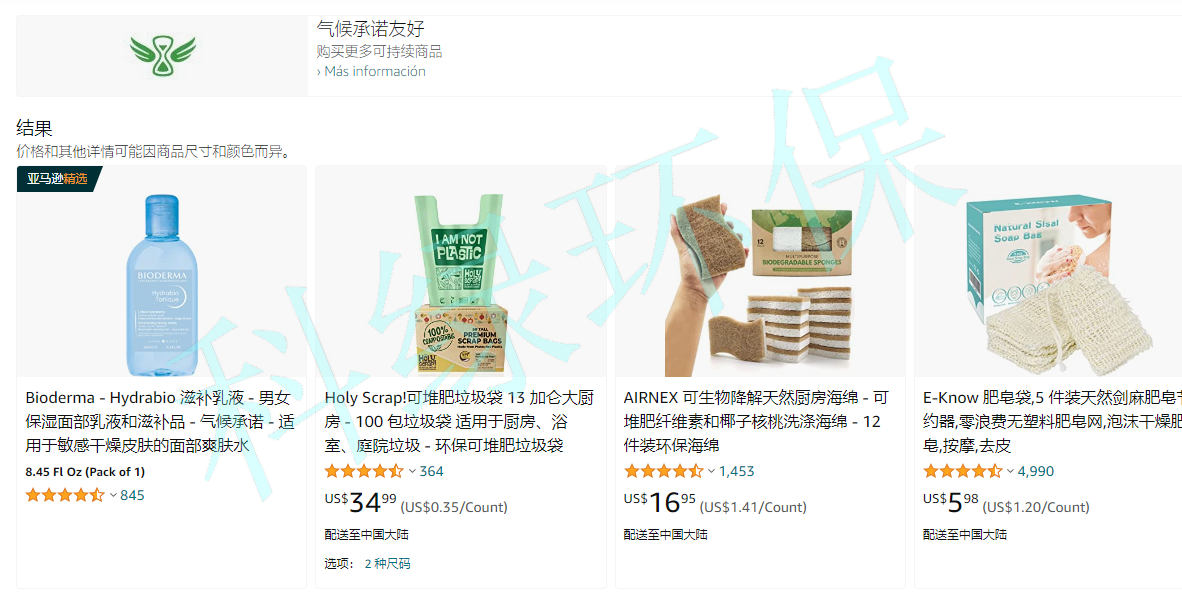Click the 亚马逊精选 badge
This screenshot has height=592, width=1182.
coord(57,179)
